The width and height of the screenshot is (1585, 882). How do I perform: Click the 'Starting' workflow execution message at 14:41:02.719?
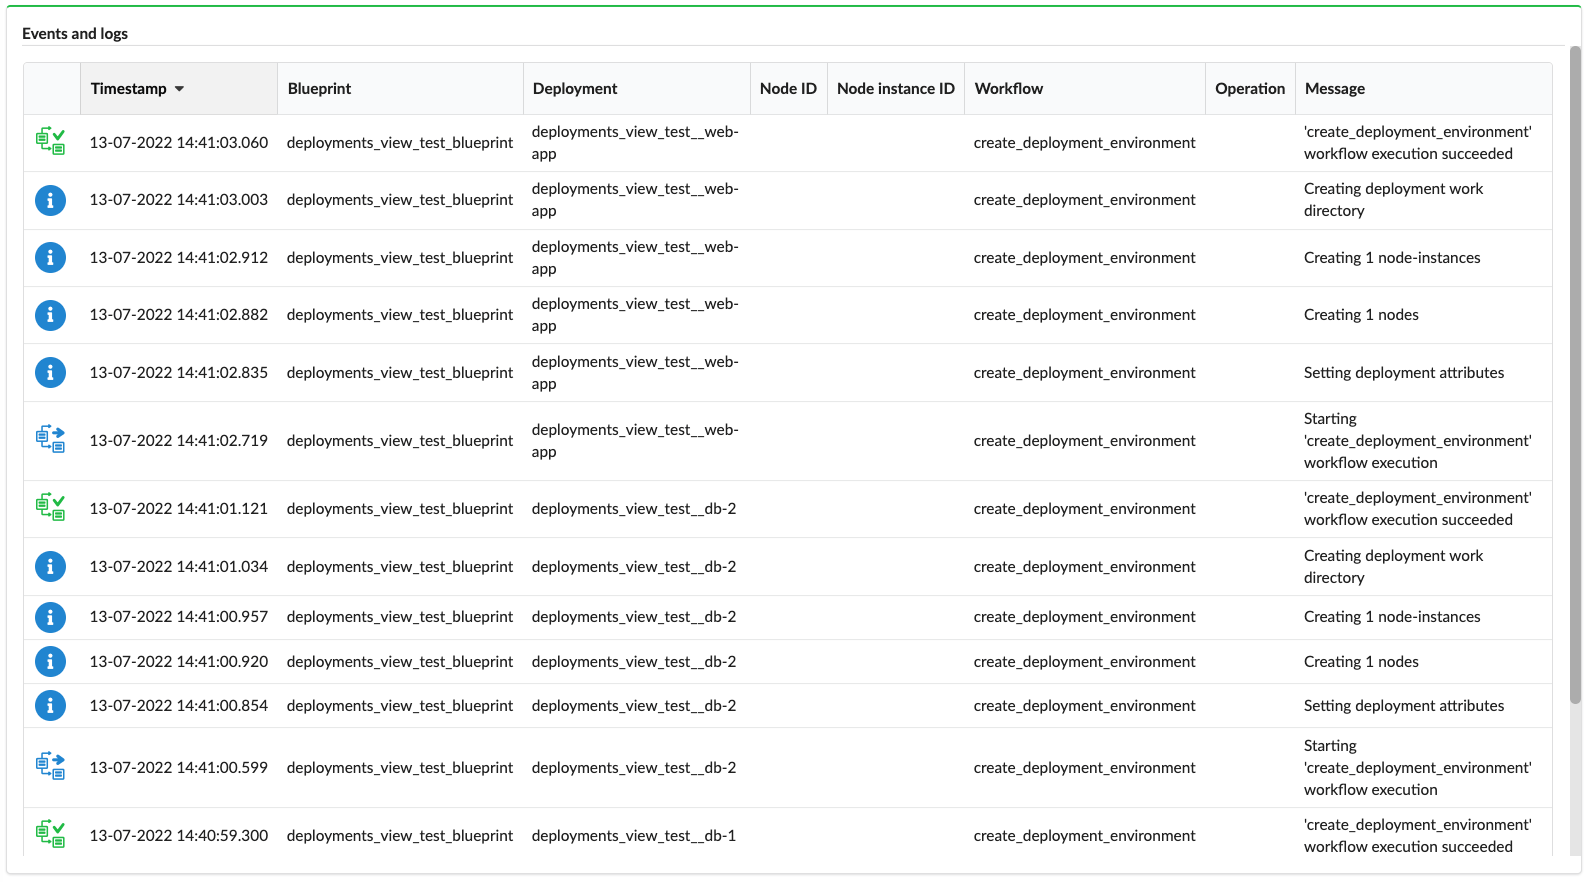[1417, 440]
